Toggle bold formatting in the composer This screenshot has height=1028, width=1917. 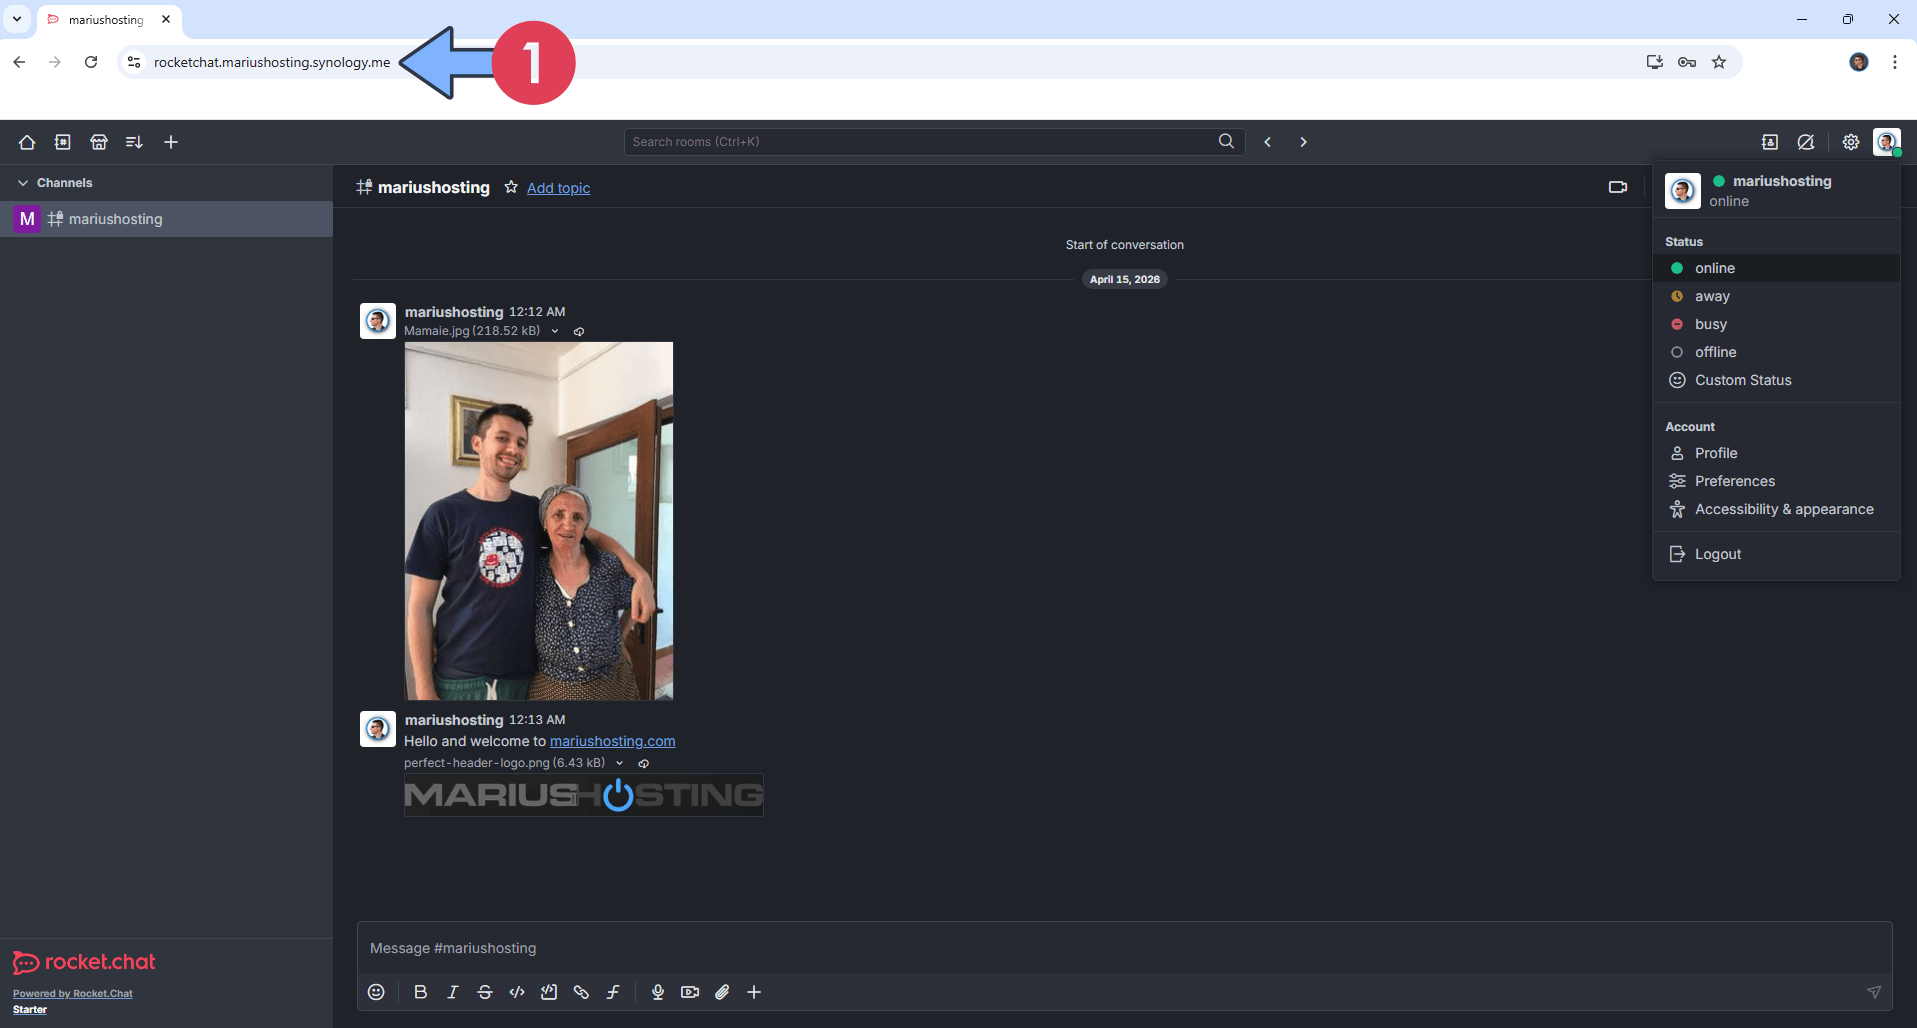click(421, 992)
